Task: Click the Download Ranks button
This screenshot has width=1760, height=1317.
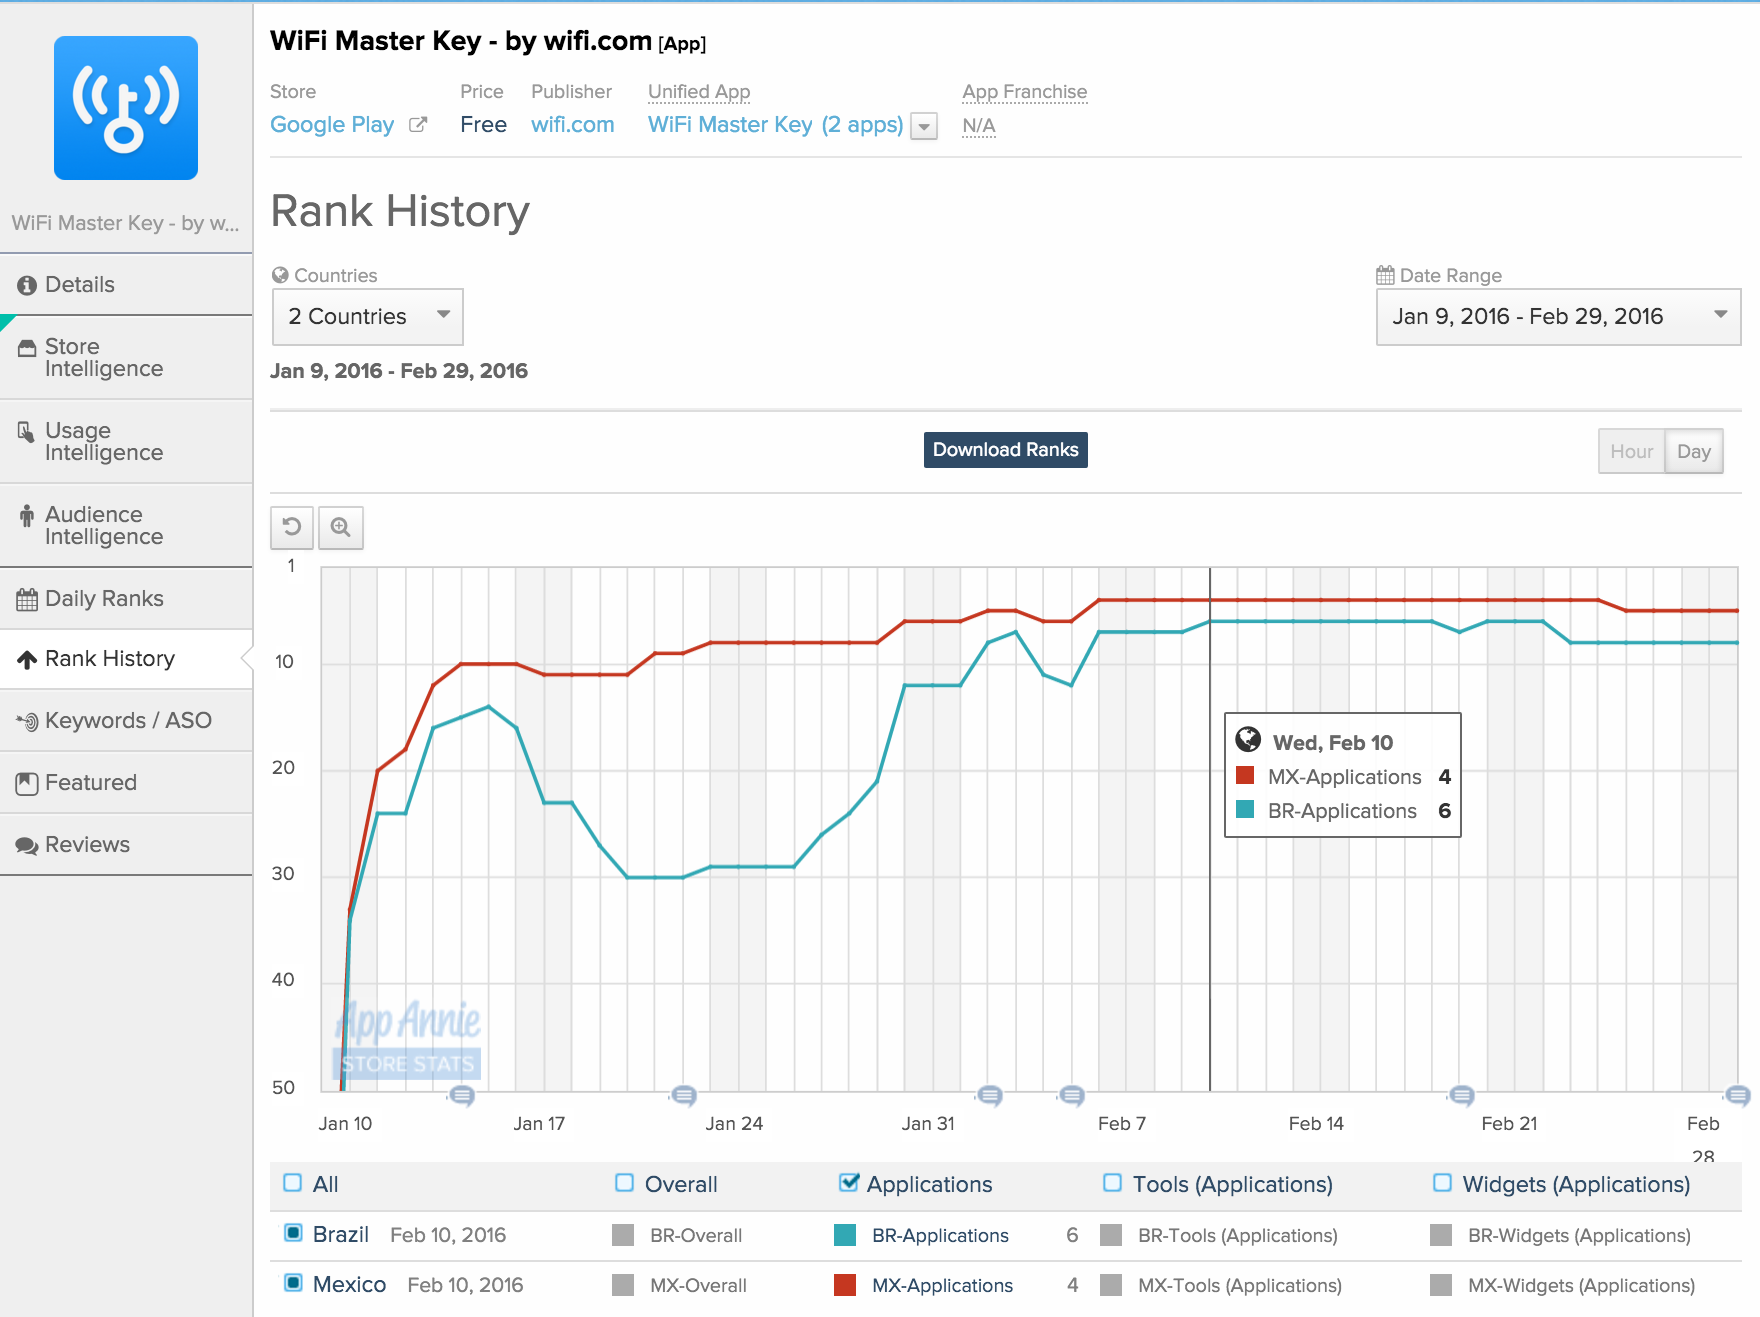Action: click(1005, 450)
